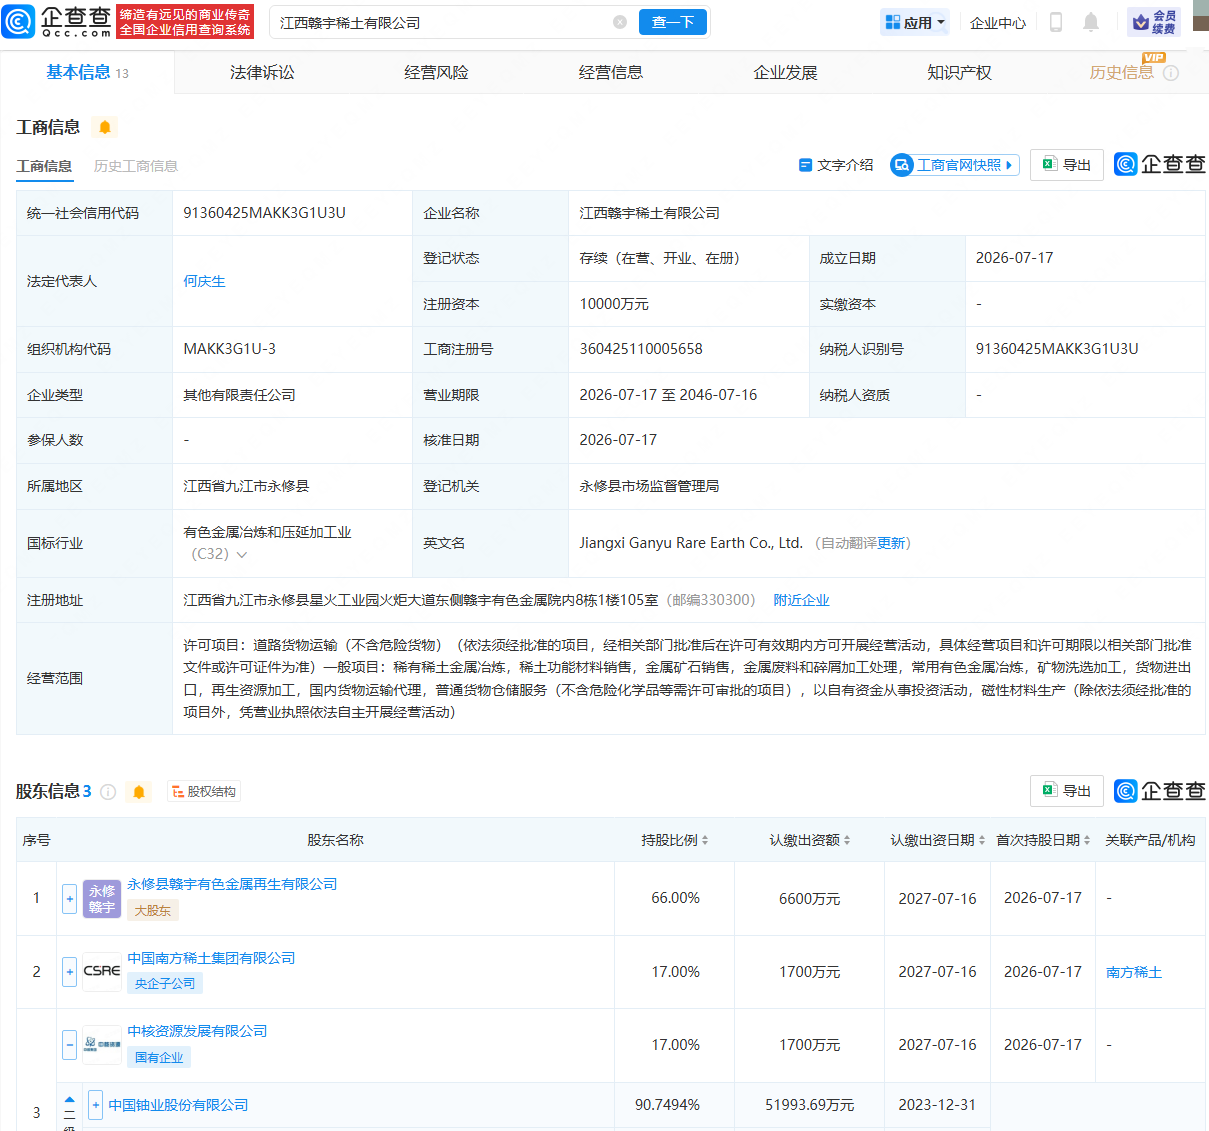Click the 永修赣宇 shareholder logo

[x=102, y=898]
